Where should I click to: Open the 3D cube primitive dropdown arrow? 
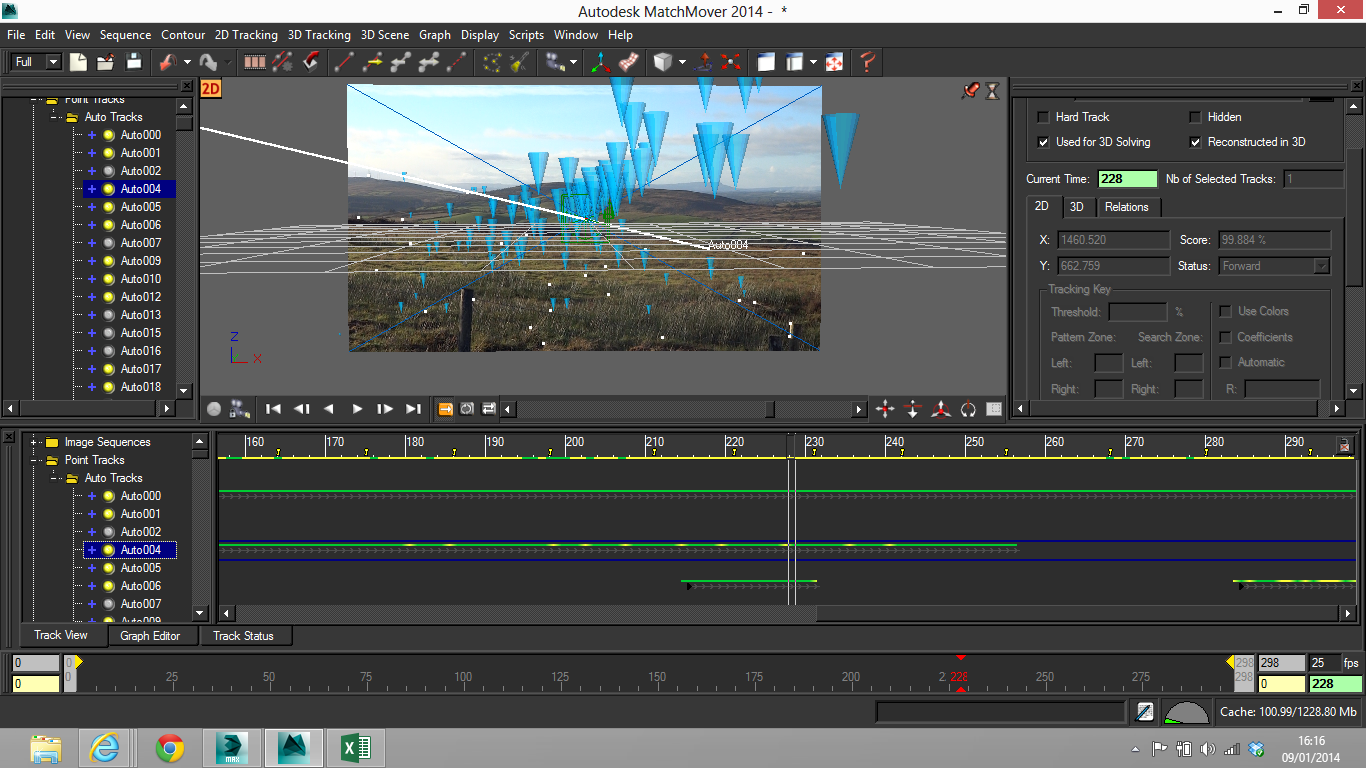(x=683, y=62)
